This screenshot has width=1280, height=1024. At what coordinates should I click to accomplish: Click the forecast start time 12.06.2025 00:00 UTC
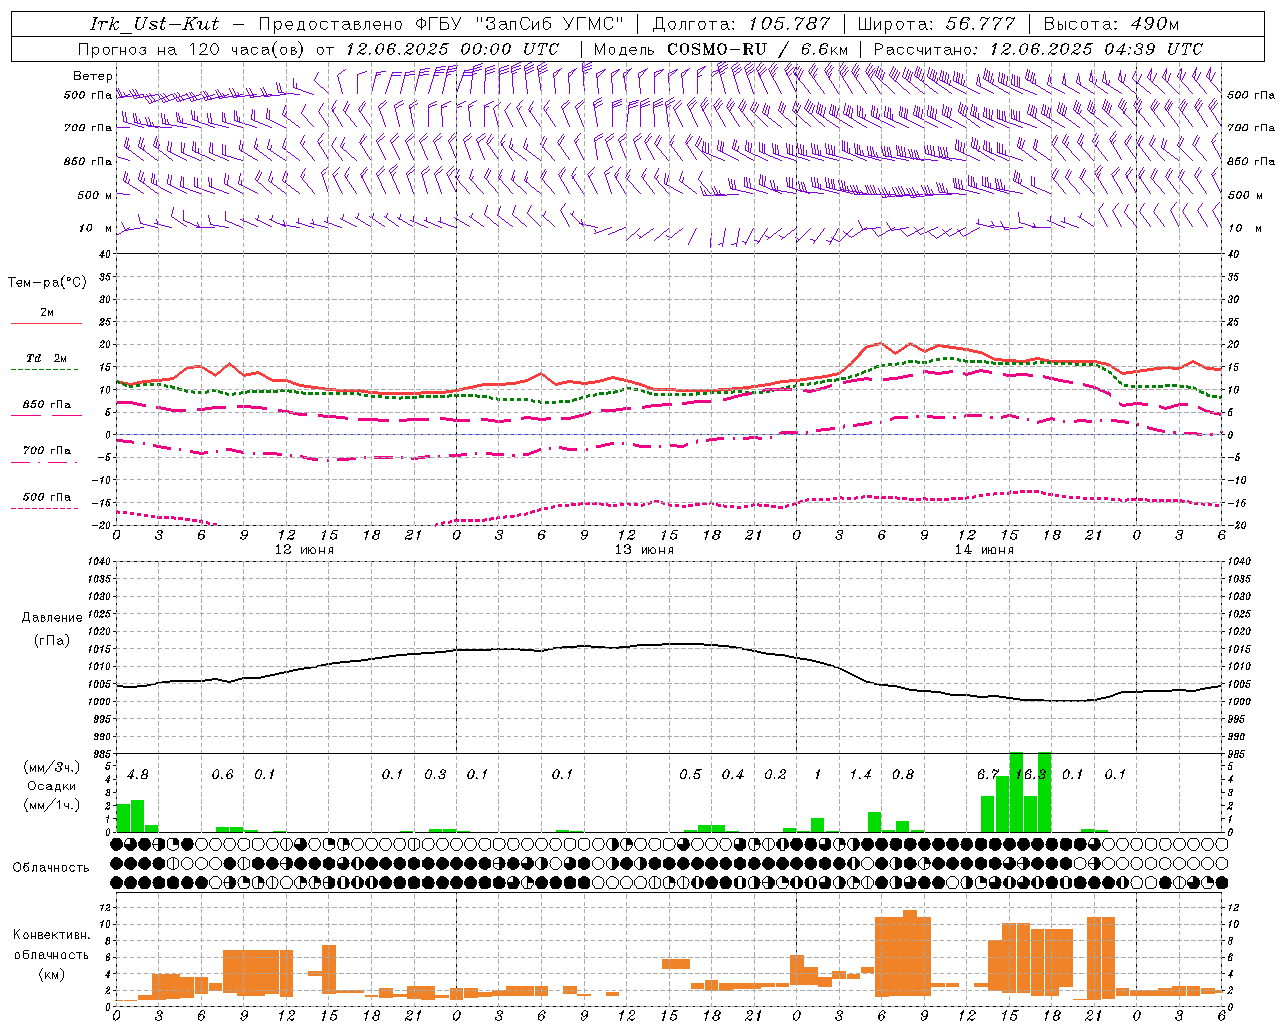452,48
